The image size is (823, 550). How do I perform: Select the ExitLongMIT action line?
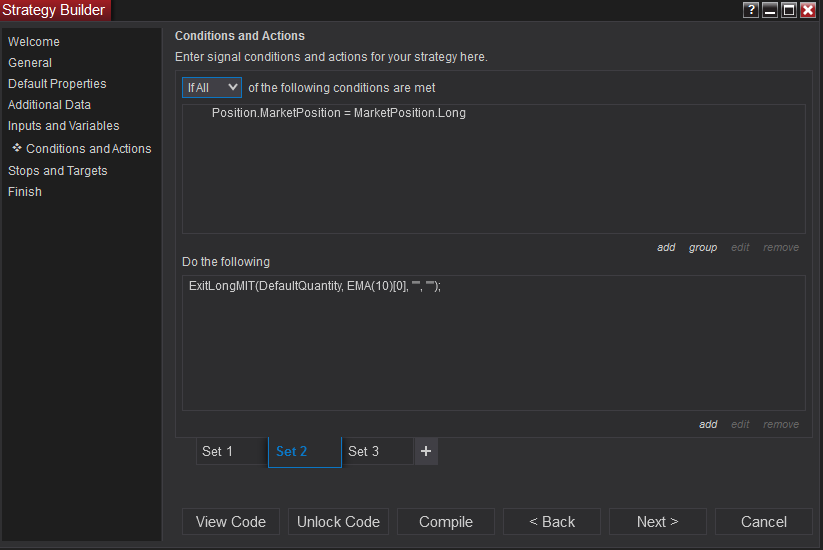click(x=314, y=286)
